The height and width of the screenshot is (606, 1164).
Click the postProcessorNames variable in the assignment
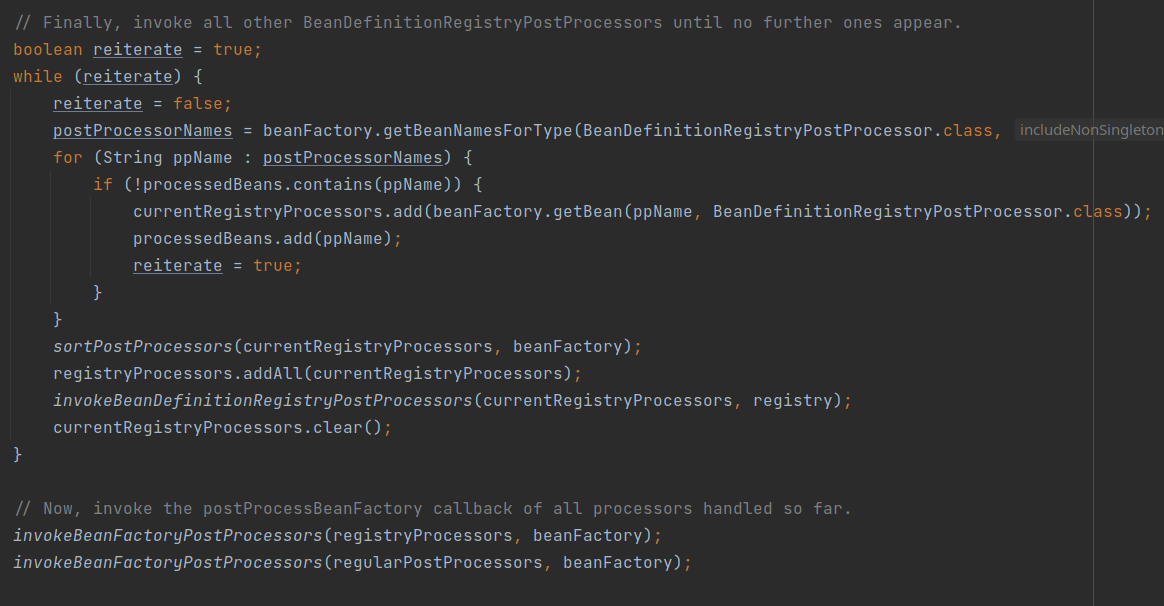pos(143,131)
